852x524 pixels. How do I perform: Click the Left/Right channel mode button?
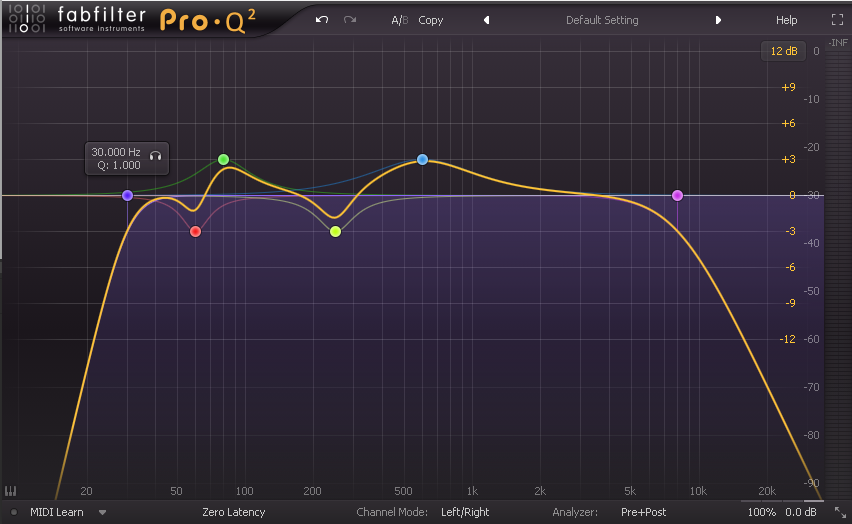click(465, 512)
